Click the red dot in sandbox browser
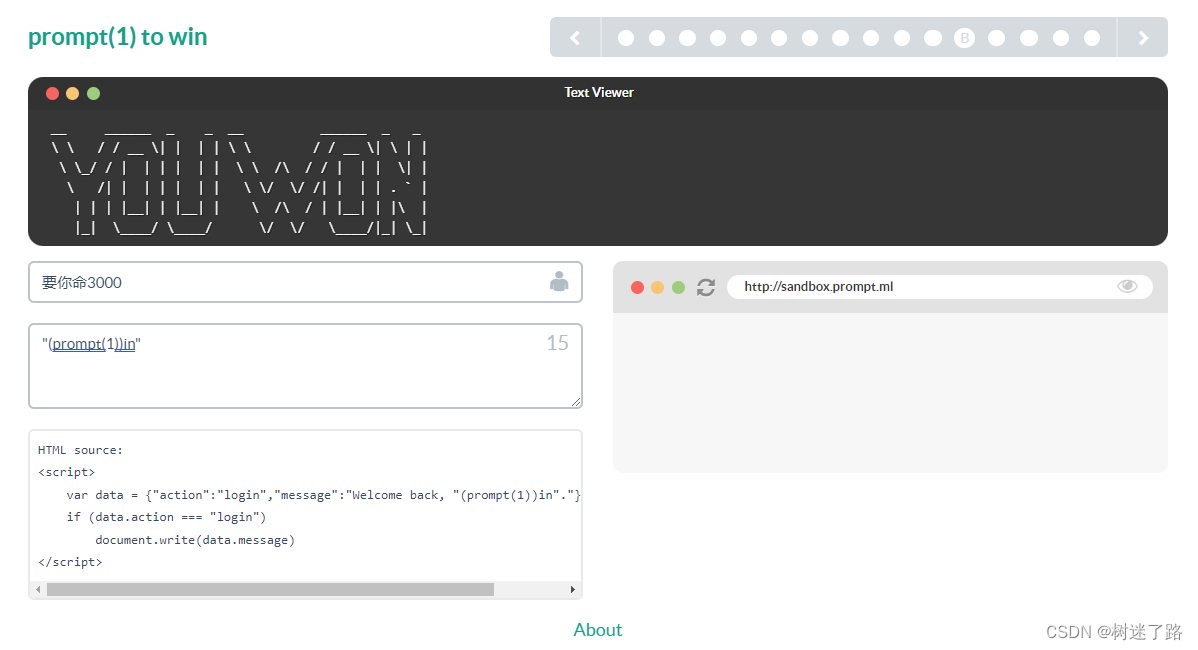This screenshot has height=650, width=1198. click(x=637, y=287)
